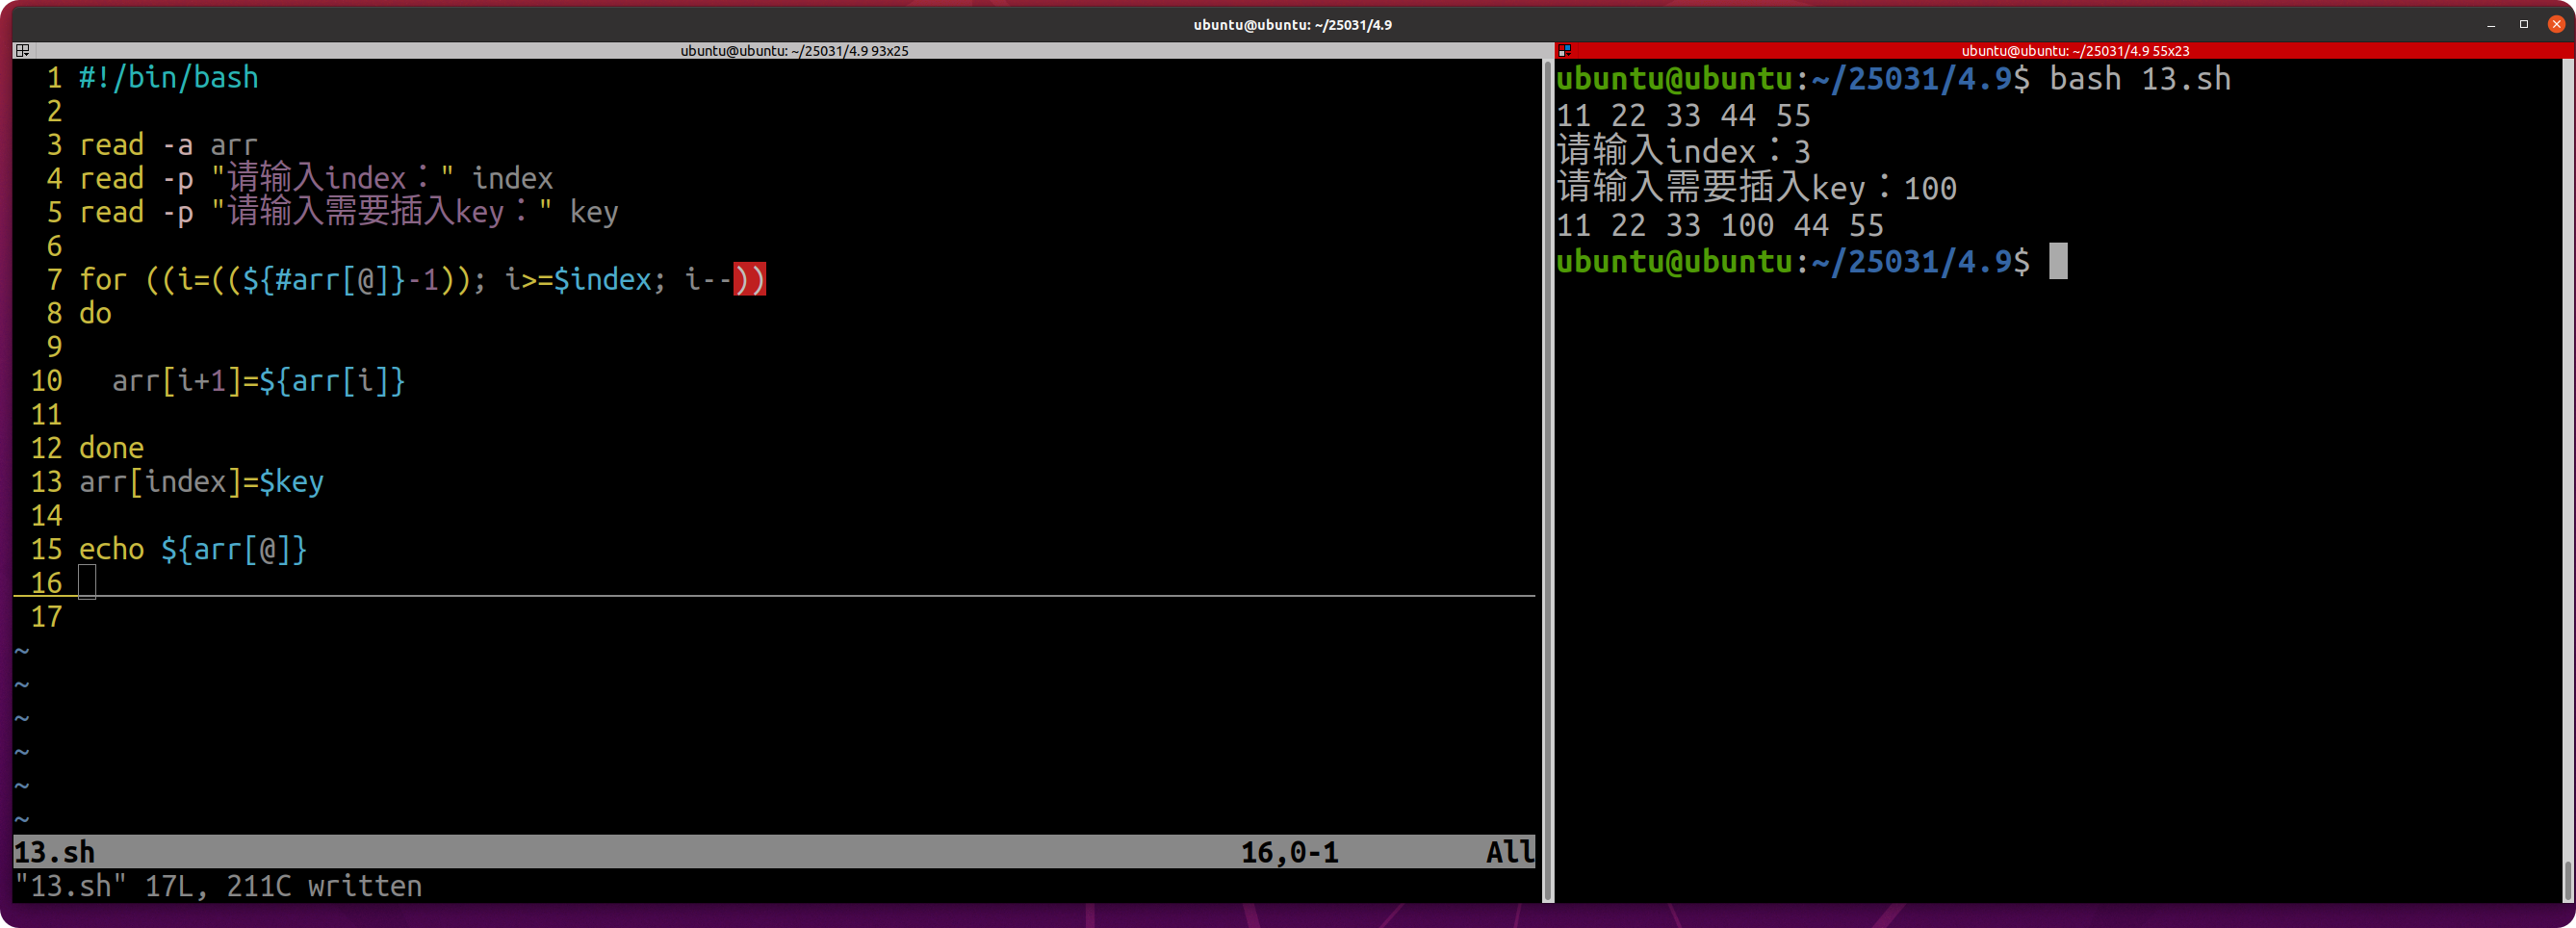The image size is (2576, 928).
Task: Click the string "请输入index：" on line 4
Action: point(332,178)
